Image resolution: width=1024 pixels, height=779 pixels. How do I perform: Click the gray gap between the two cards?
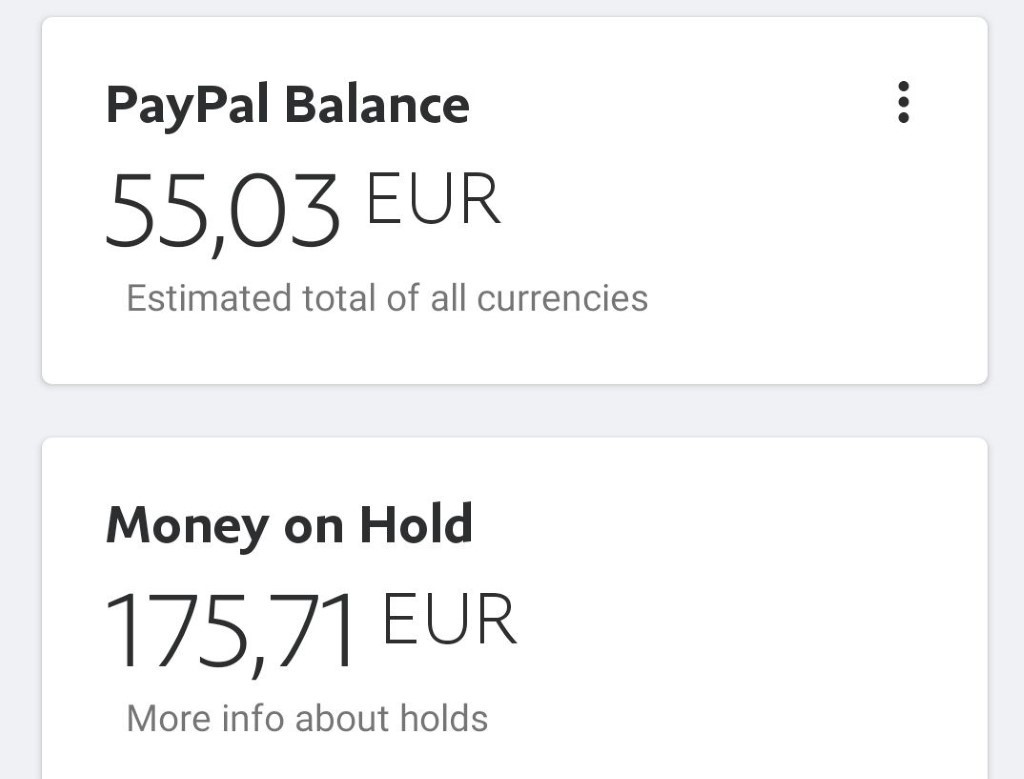click(x=512, y=411)
